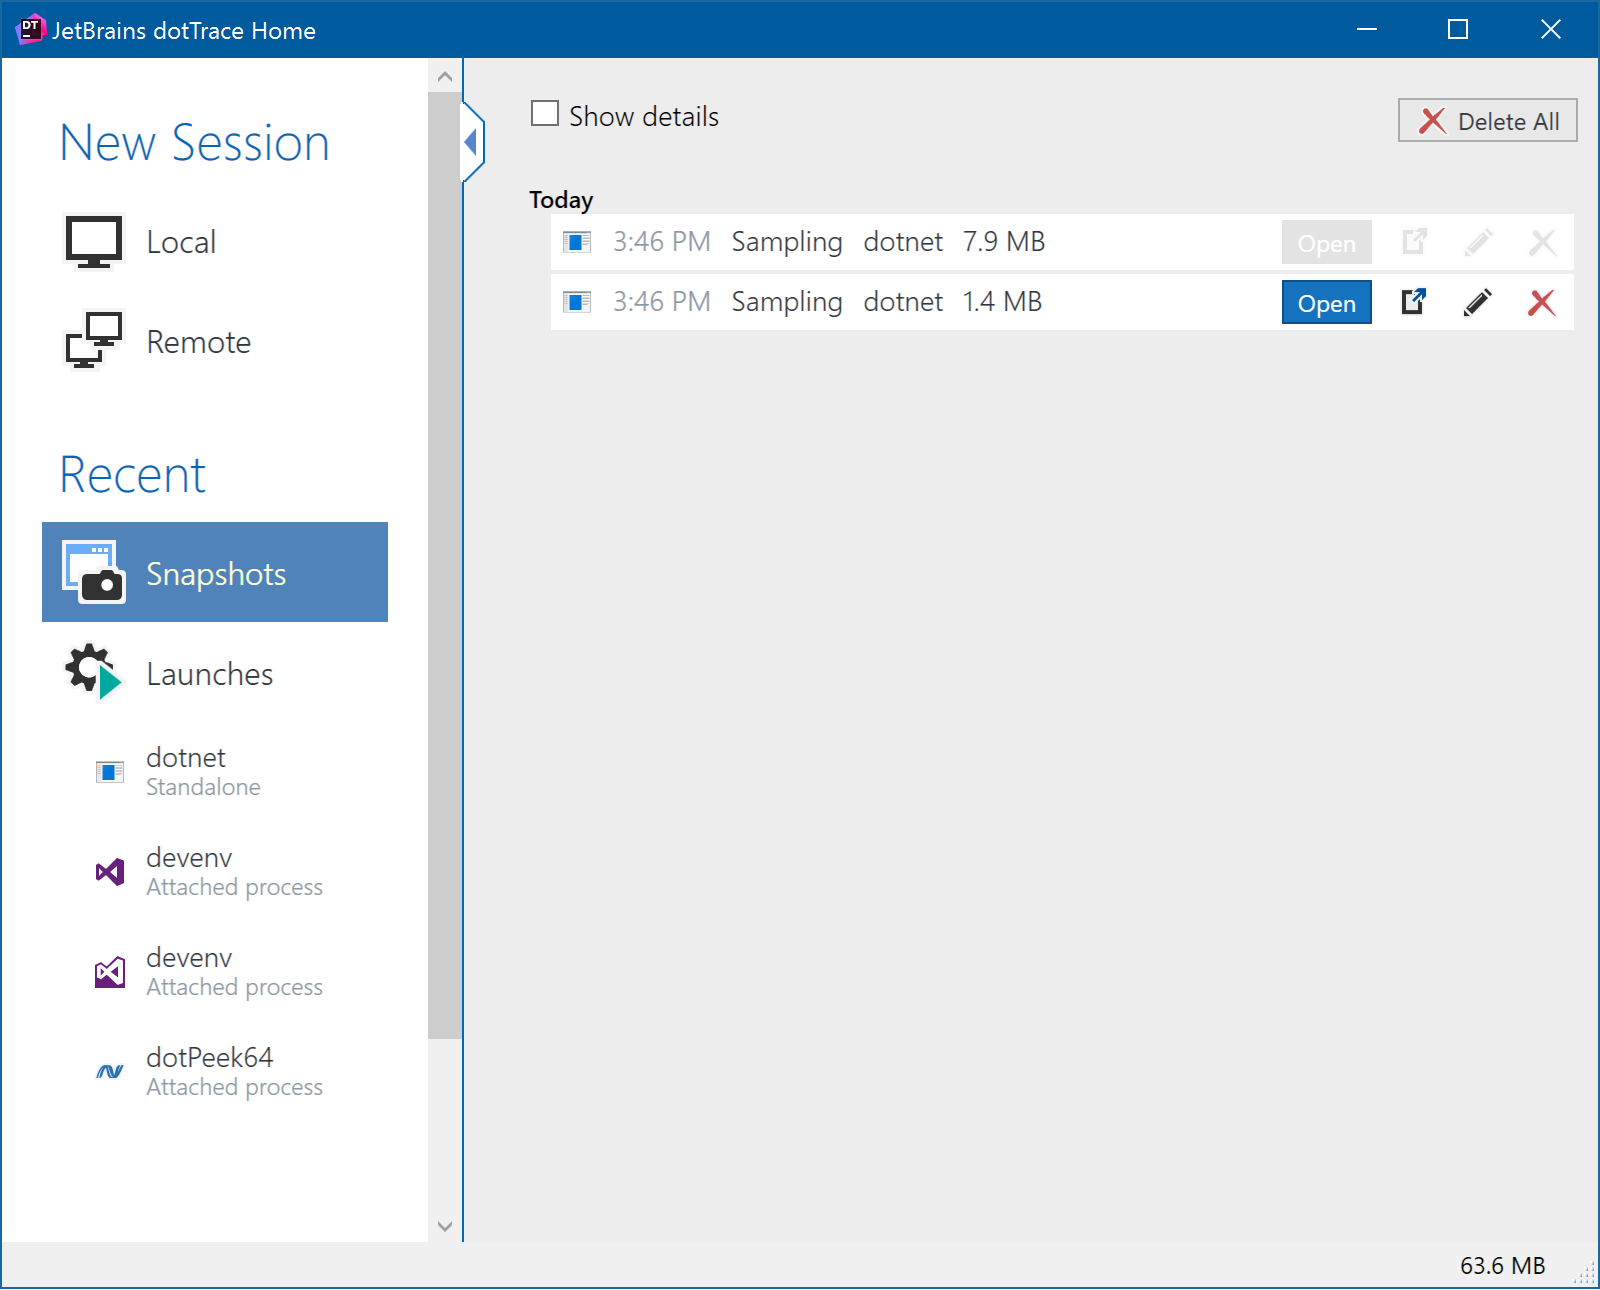The width and height of the screenshot is (1600, 1290).
Task: Click the Snapshots camera icon
Action: coord(93,572)
